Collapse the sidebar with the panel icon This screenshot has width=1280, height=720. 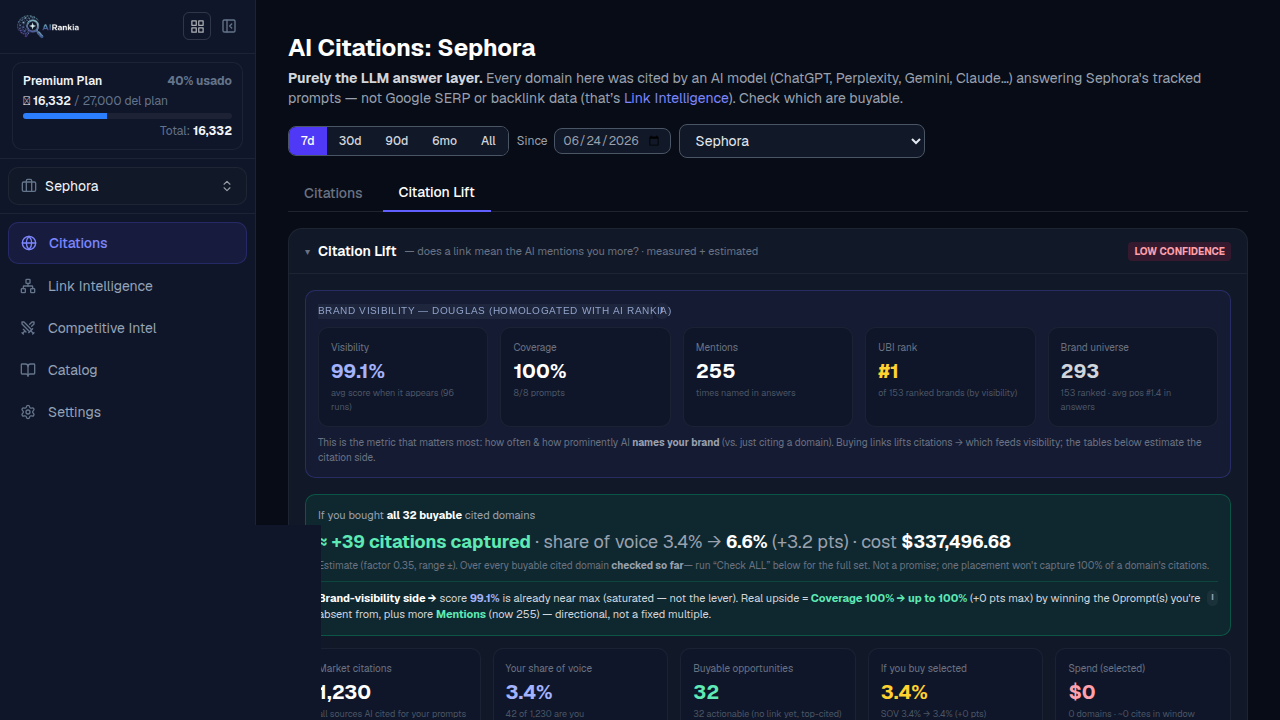pyautogui.click(x=229, y=26)
